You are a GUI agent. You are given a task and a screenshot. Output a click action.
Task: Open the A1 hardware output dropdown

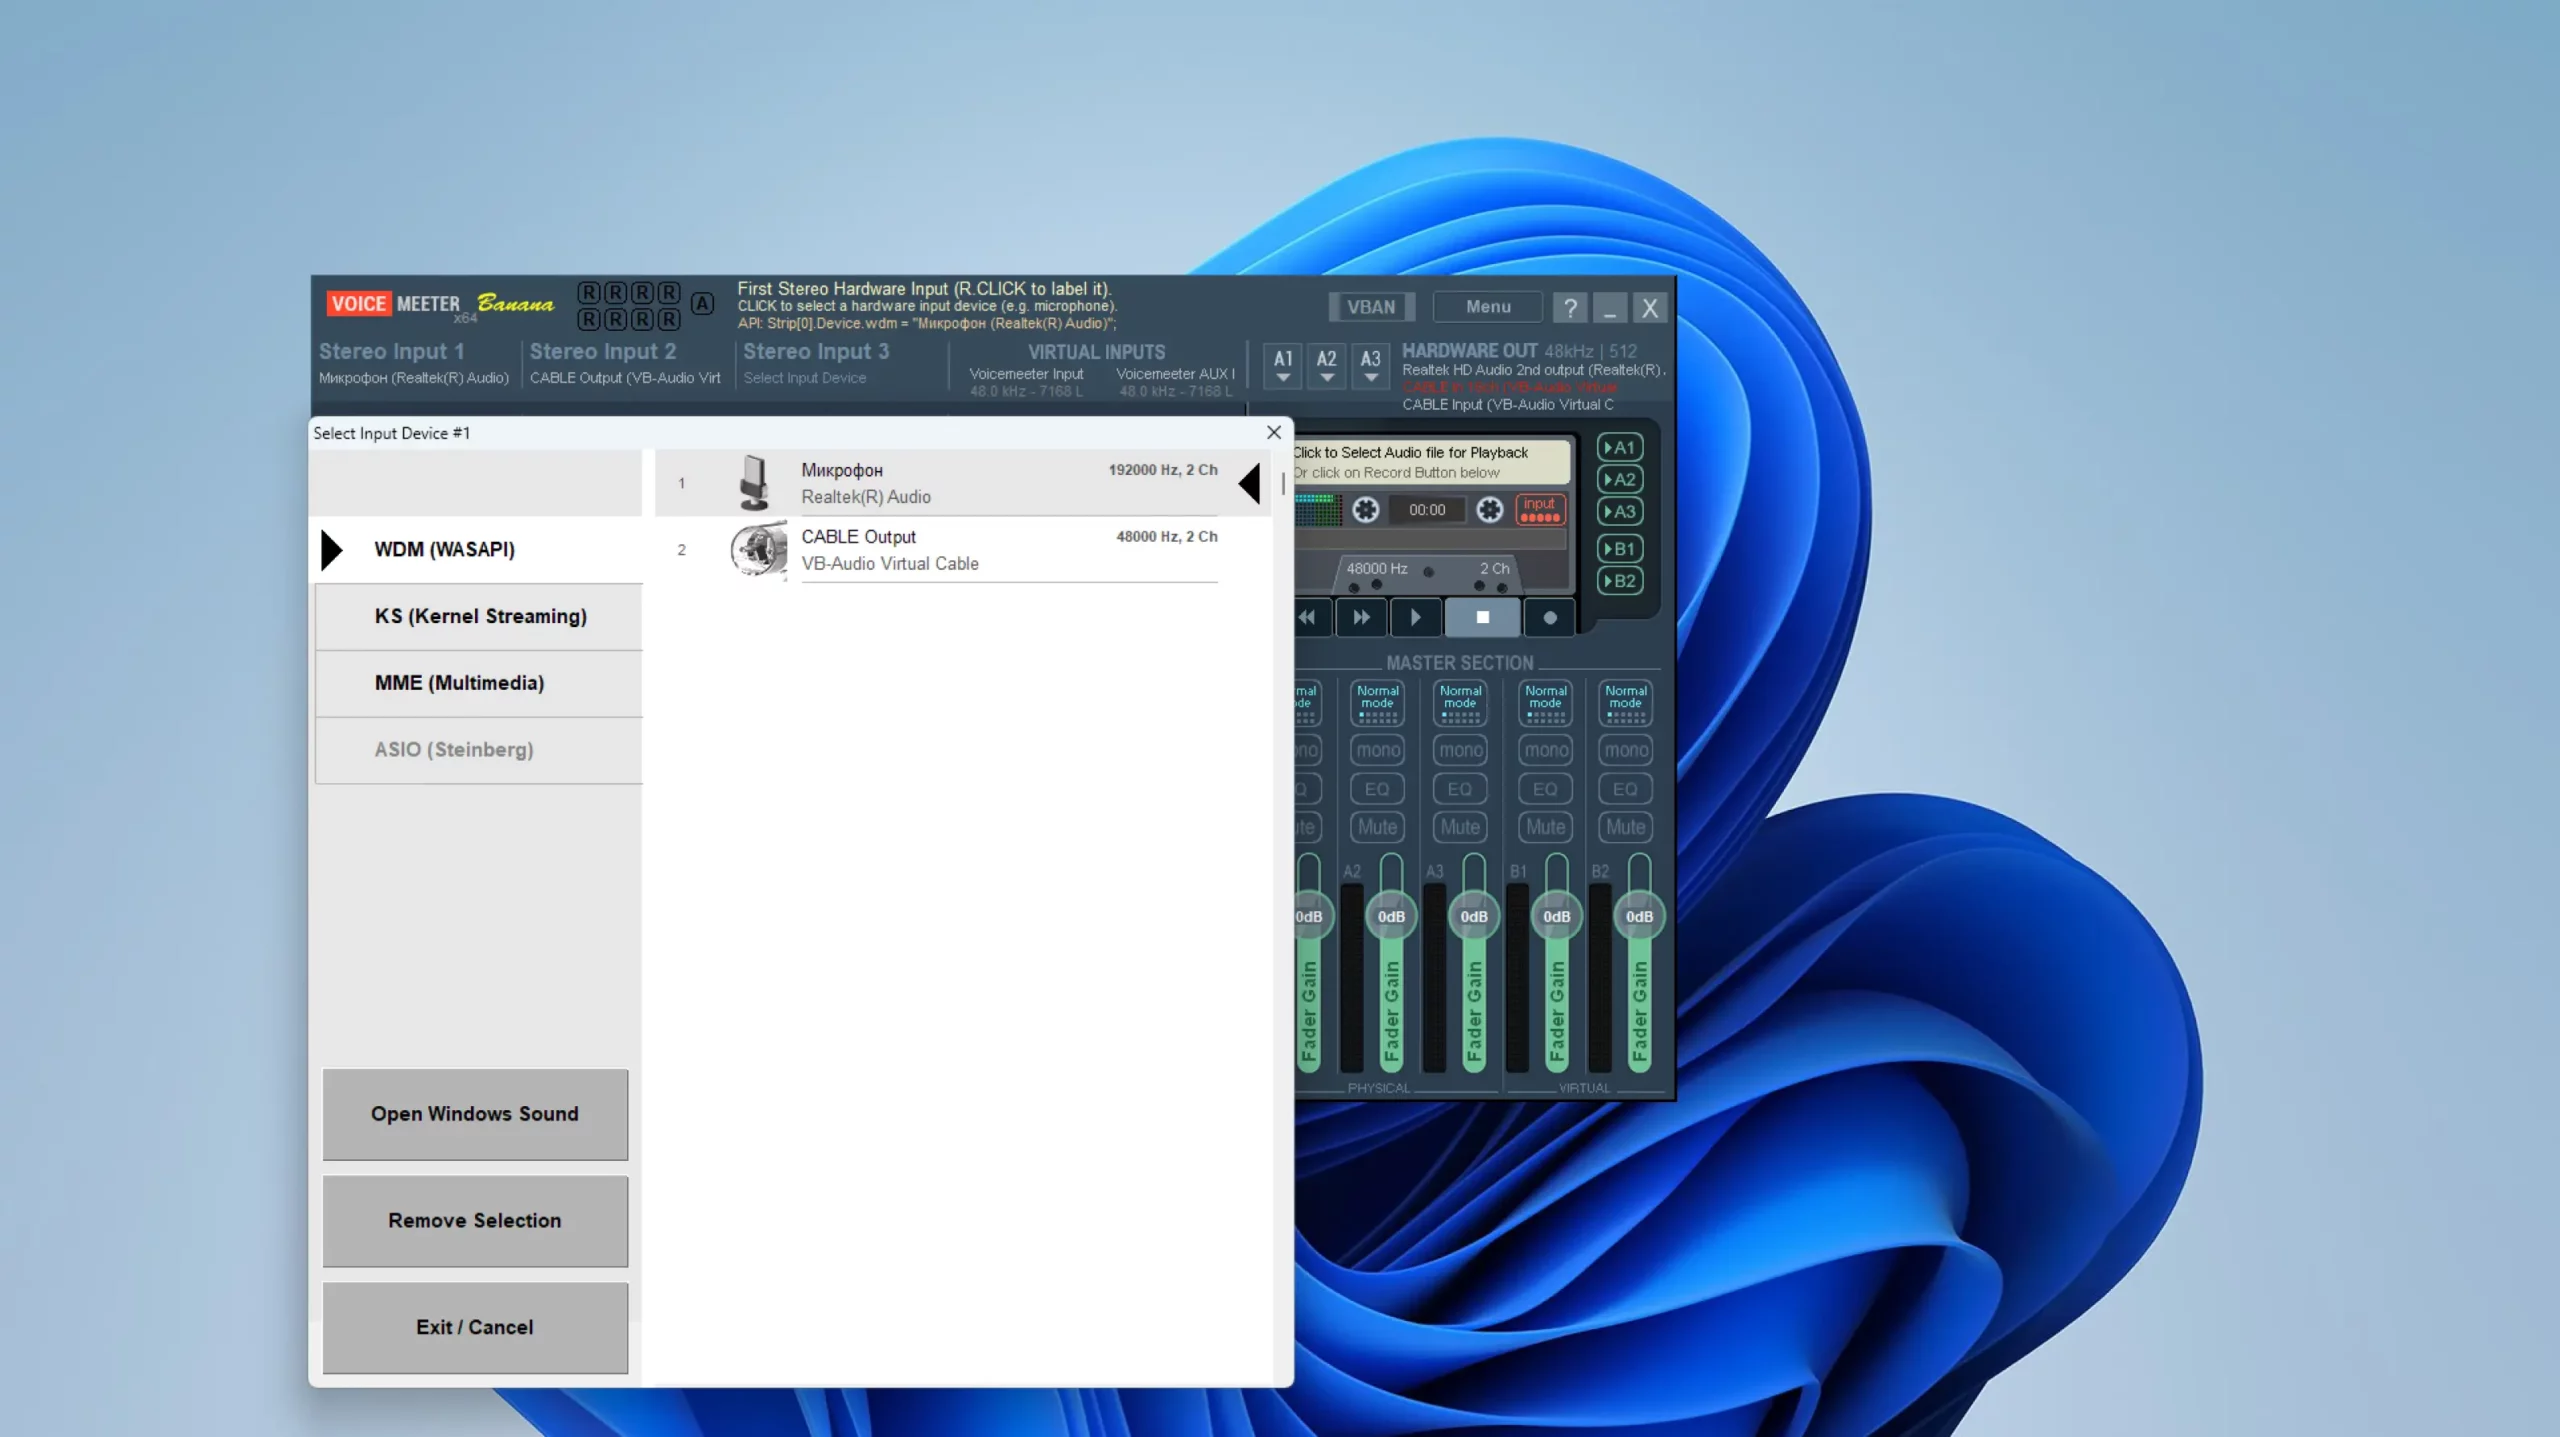(x=1283, y=365)
